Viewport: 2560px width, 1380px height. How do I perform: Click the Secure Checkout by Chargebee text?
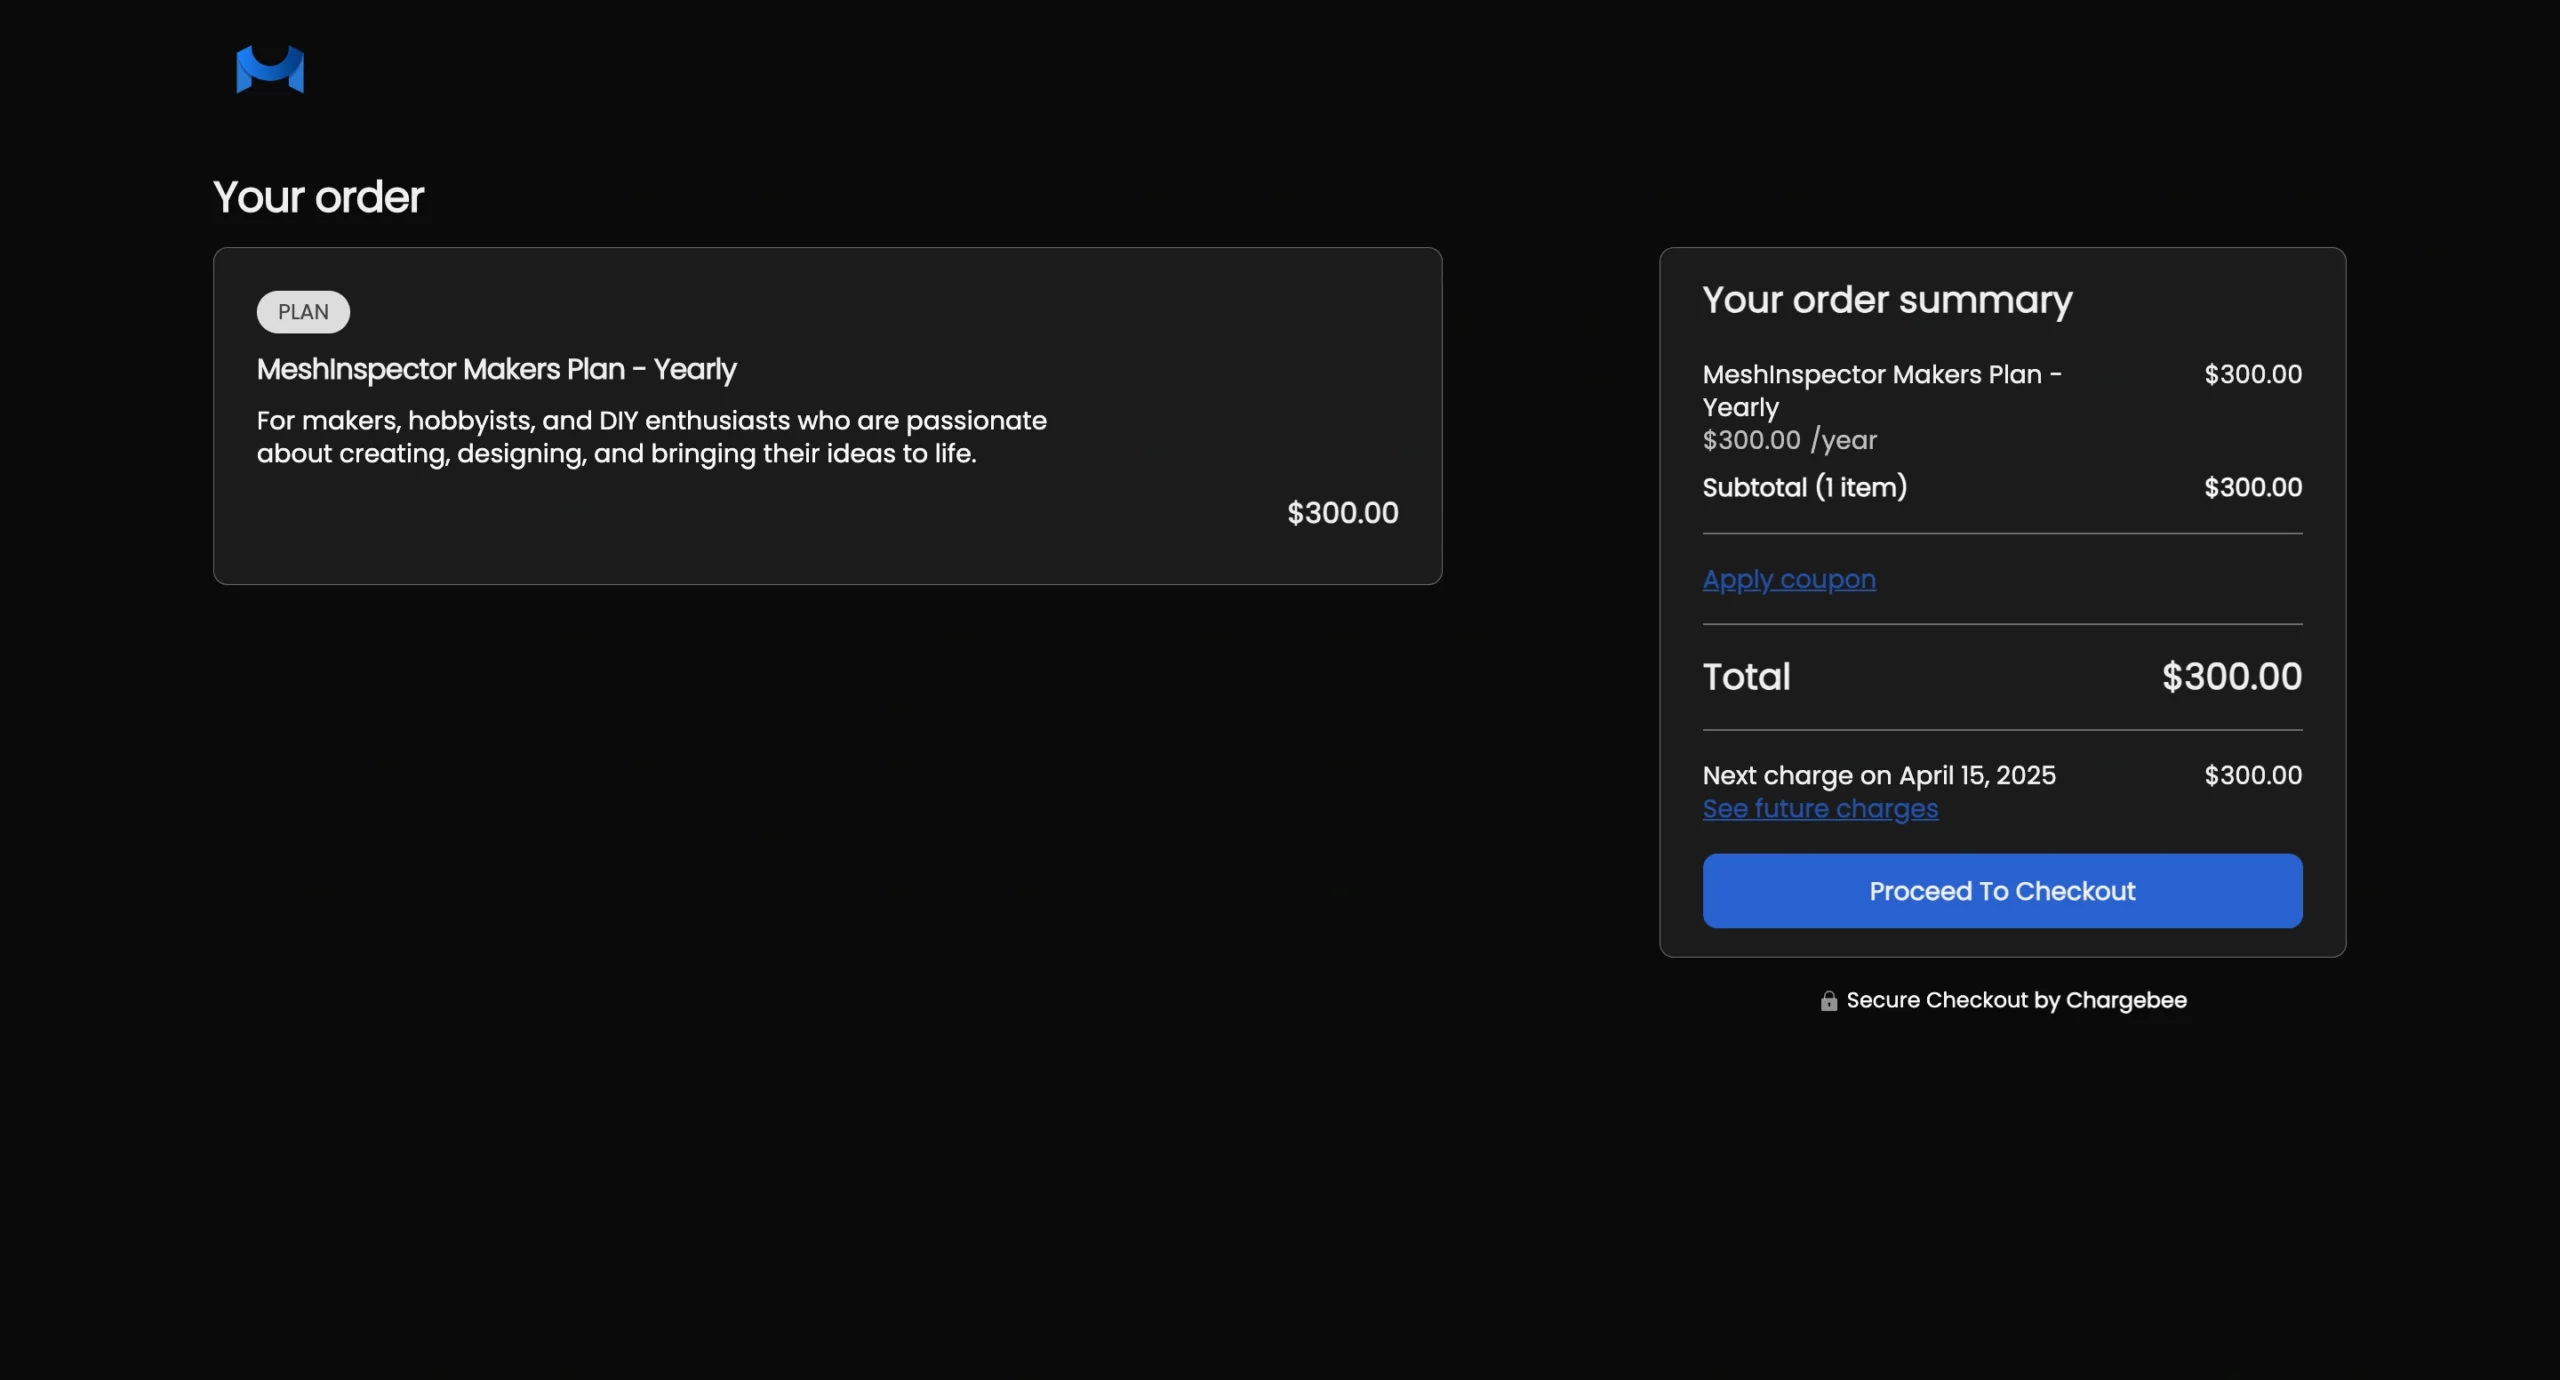coord(2016,1001)
